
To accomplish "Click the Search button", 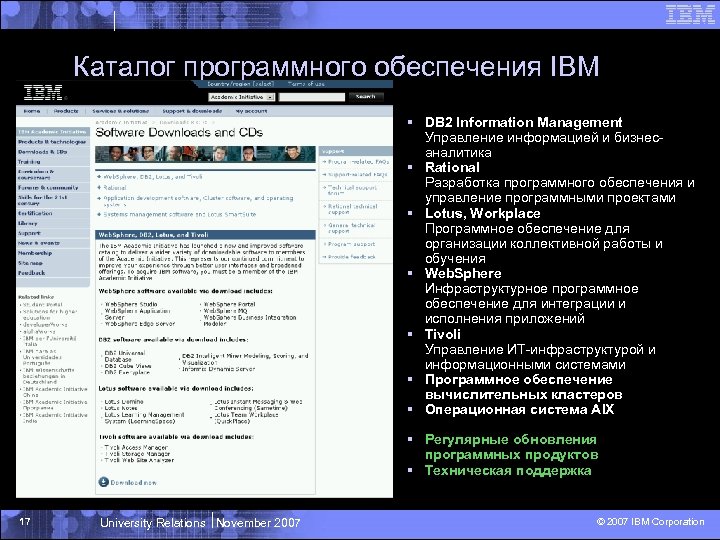I will (x=366, y=97).
